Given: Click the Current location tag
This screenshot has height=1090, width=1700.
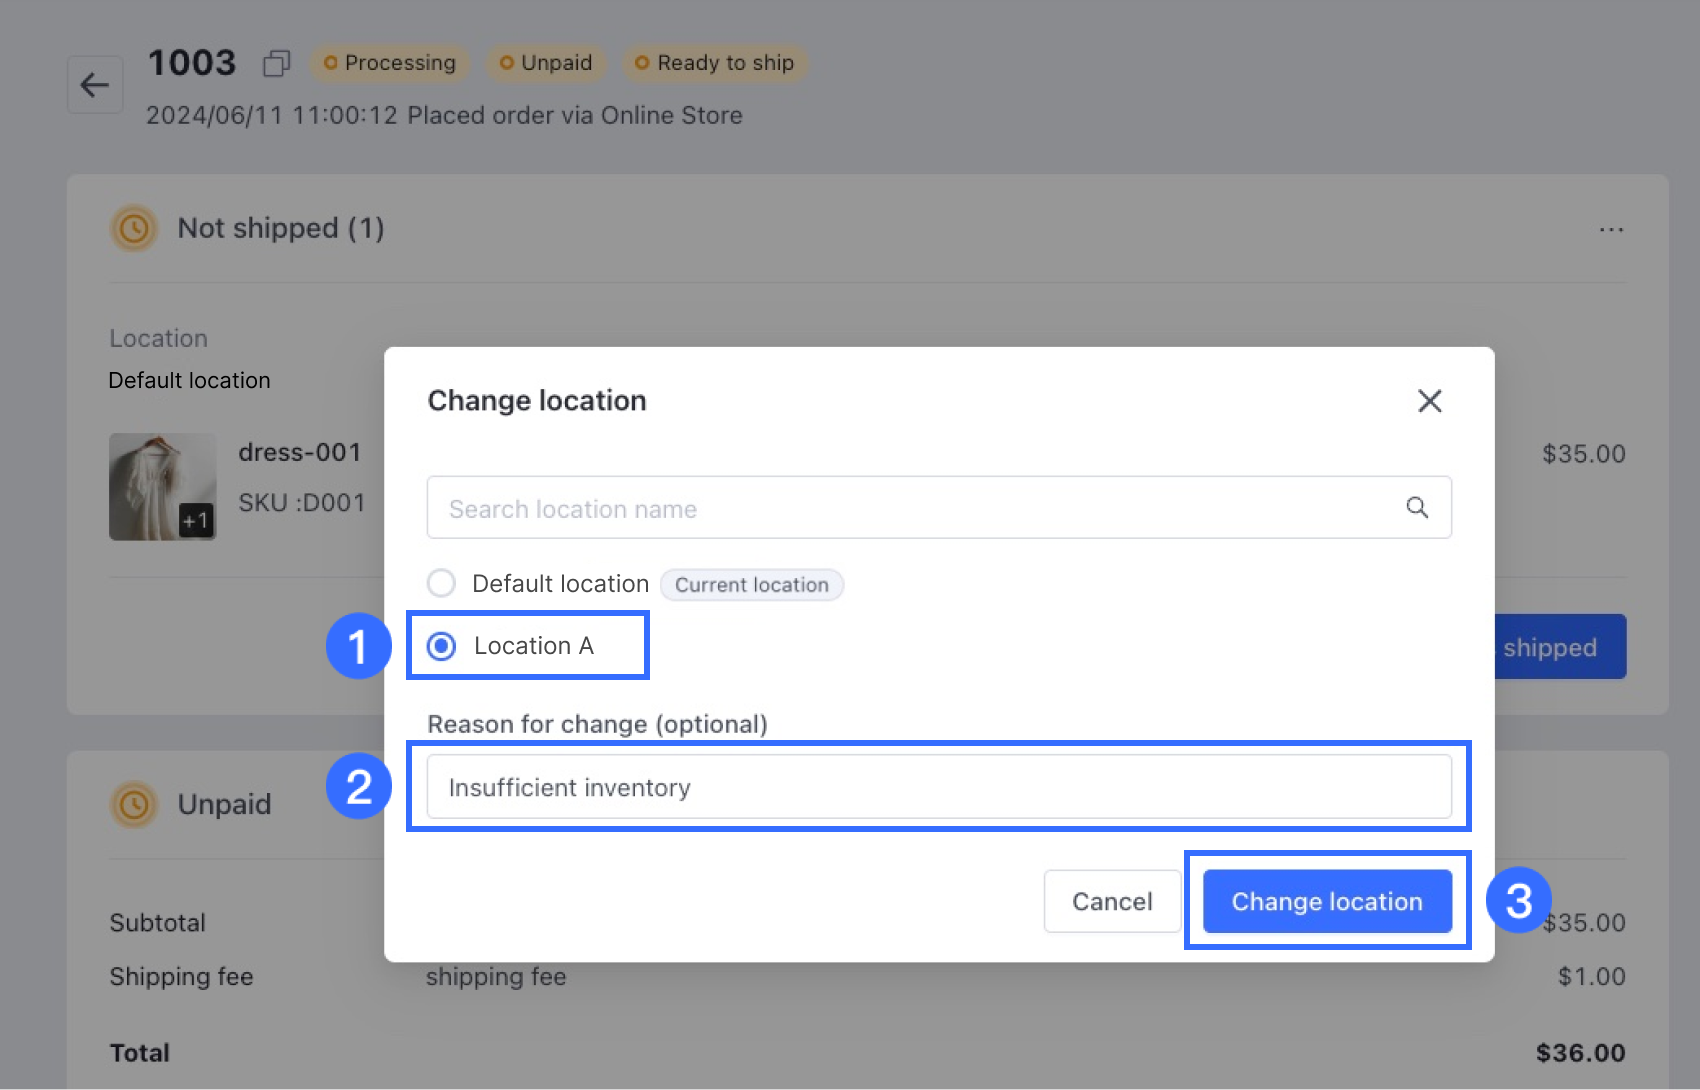Looking at the screenshot, I should click(751, 585).
